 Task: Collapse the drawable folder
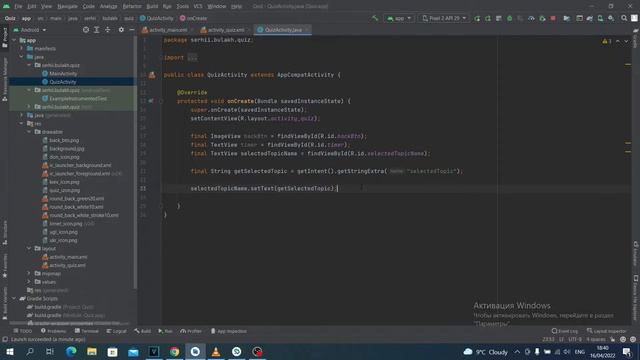29,132
